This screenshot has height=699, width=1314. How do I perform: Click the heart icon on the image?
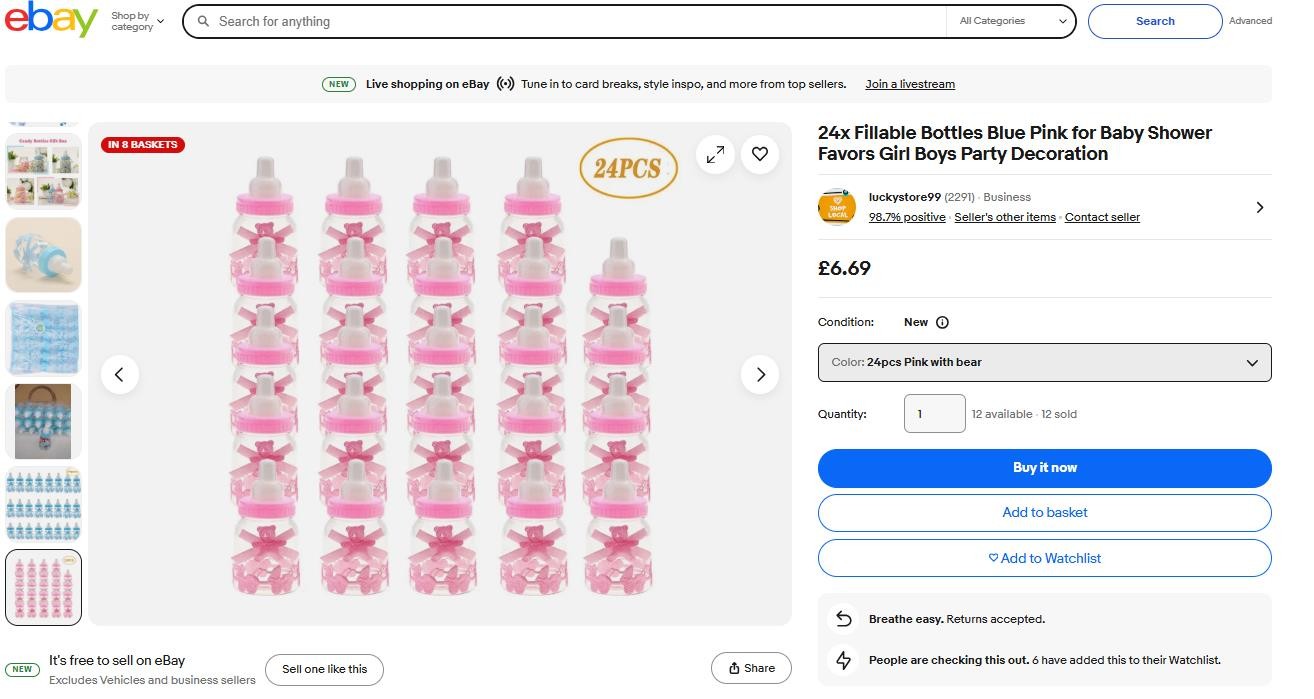[760, 154]
